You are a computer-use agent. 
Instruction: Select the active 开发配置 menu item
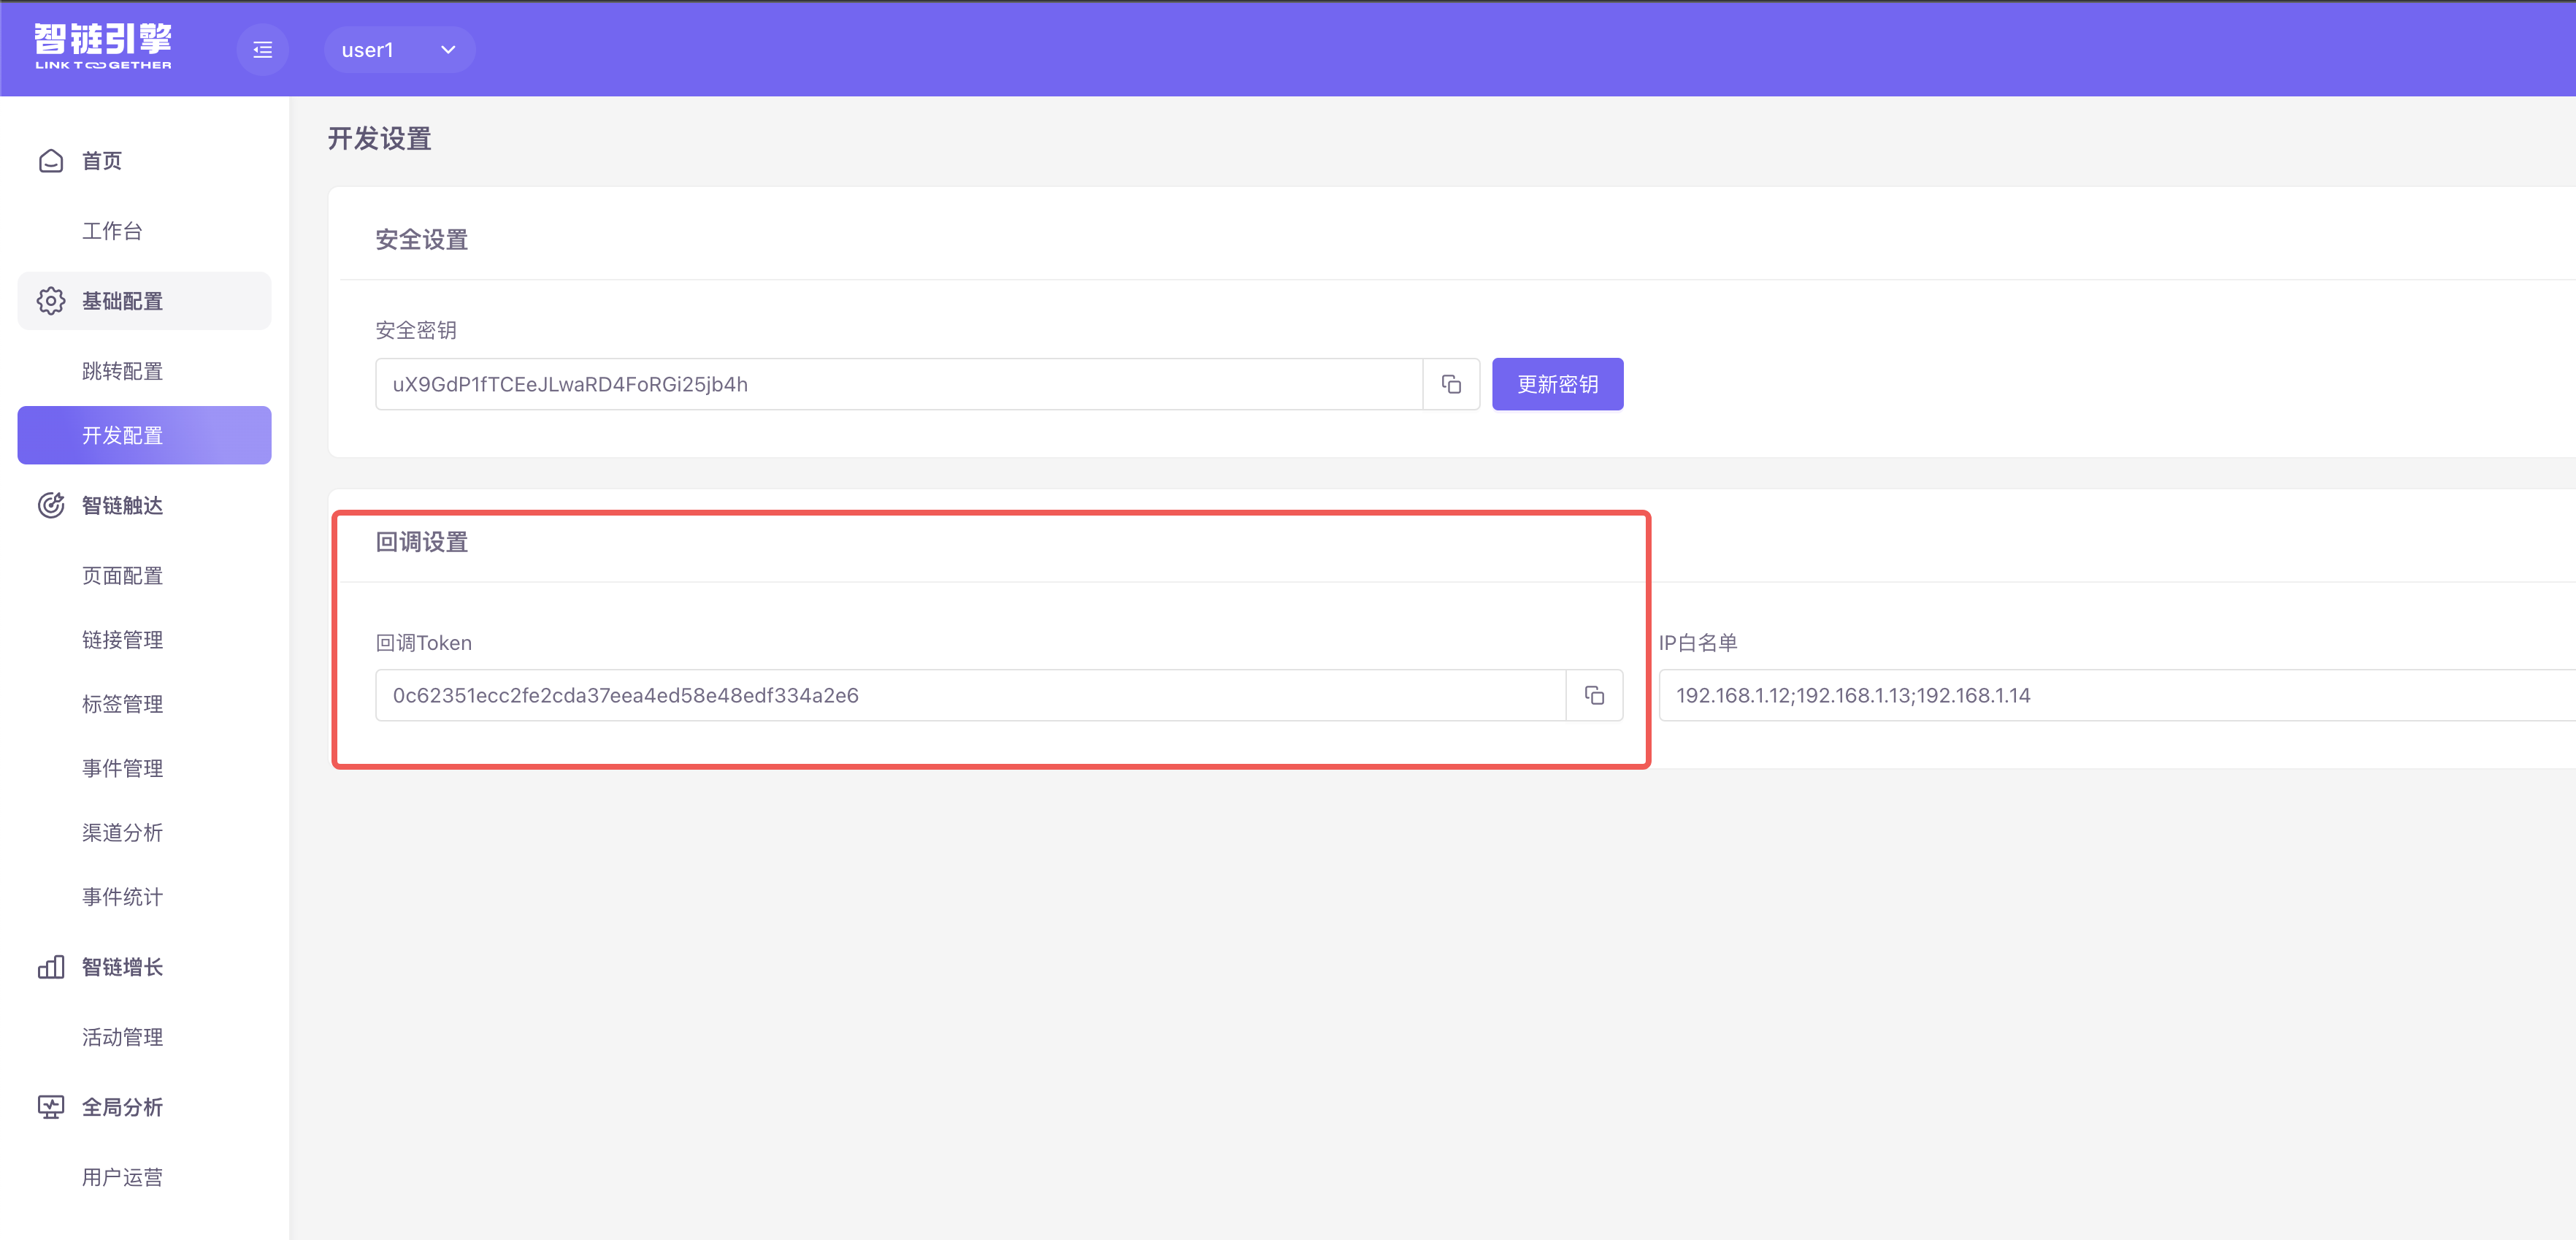tap(144, 435)
